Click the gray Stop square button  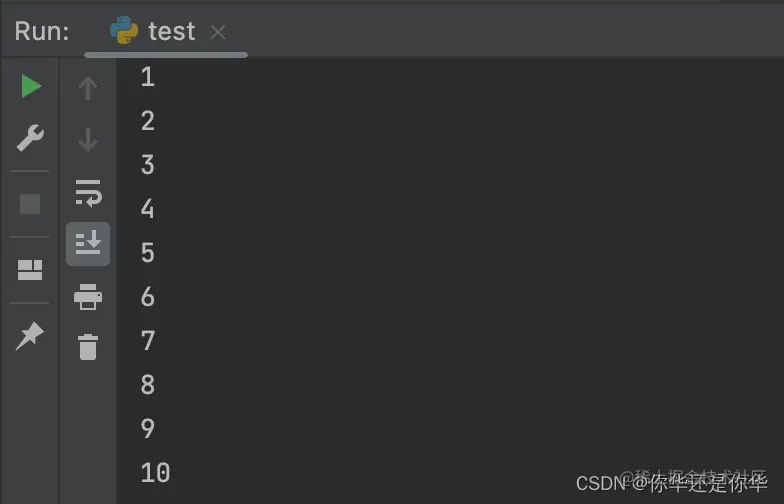point(30,204)
